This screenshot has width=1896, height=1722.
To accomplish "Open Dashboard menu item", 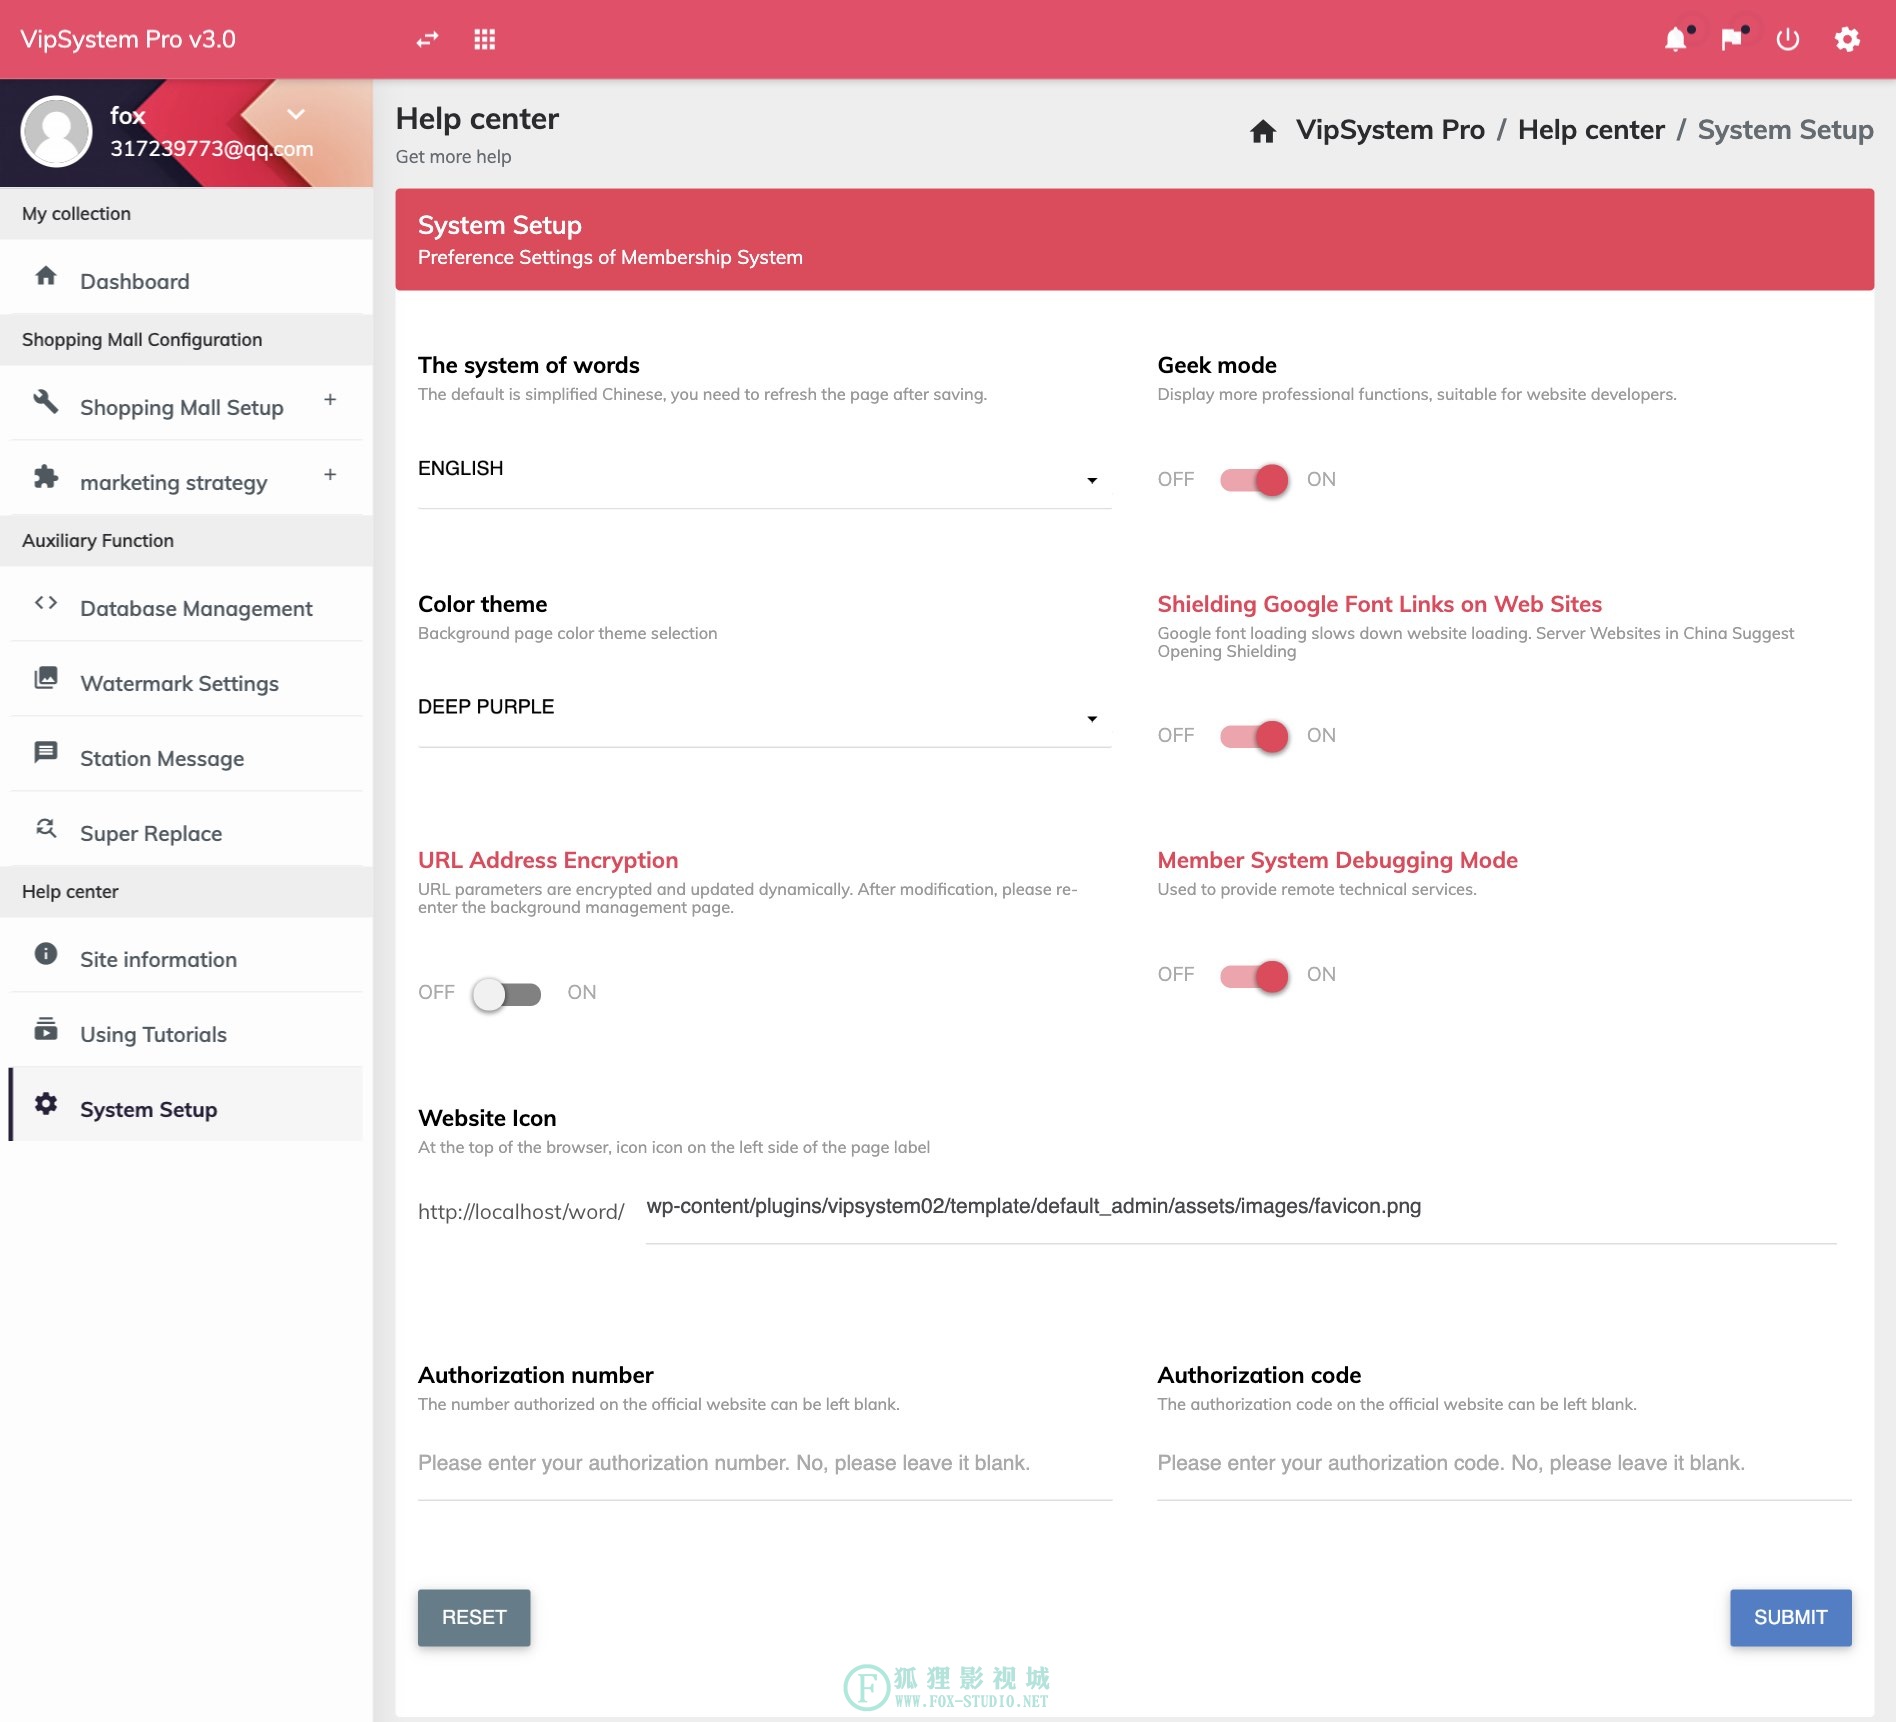I will 186,277.
